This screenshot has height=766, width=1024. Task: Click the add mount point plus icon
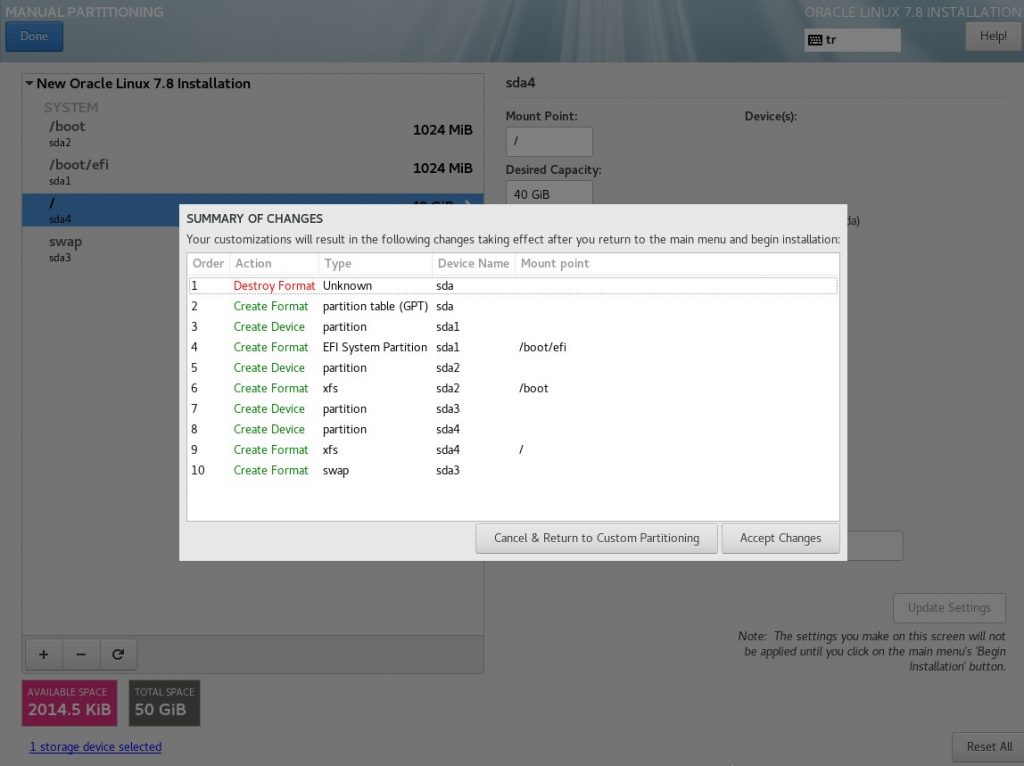pos(44,654)
